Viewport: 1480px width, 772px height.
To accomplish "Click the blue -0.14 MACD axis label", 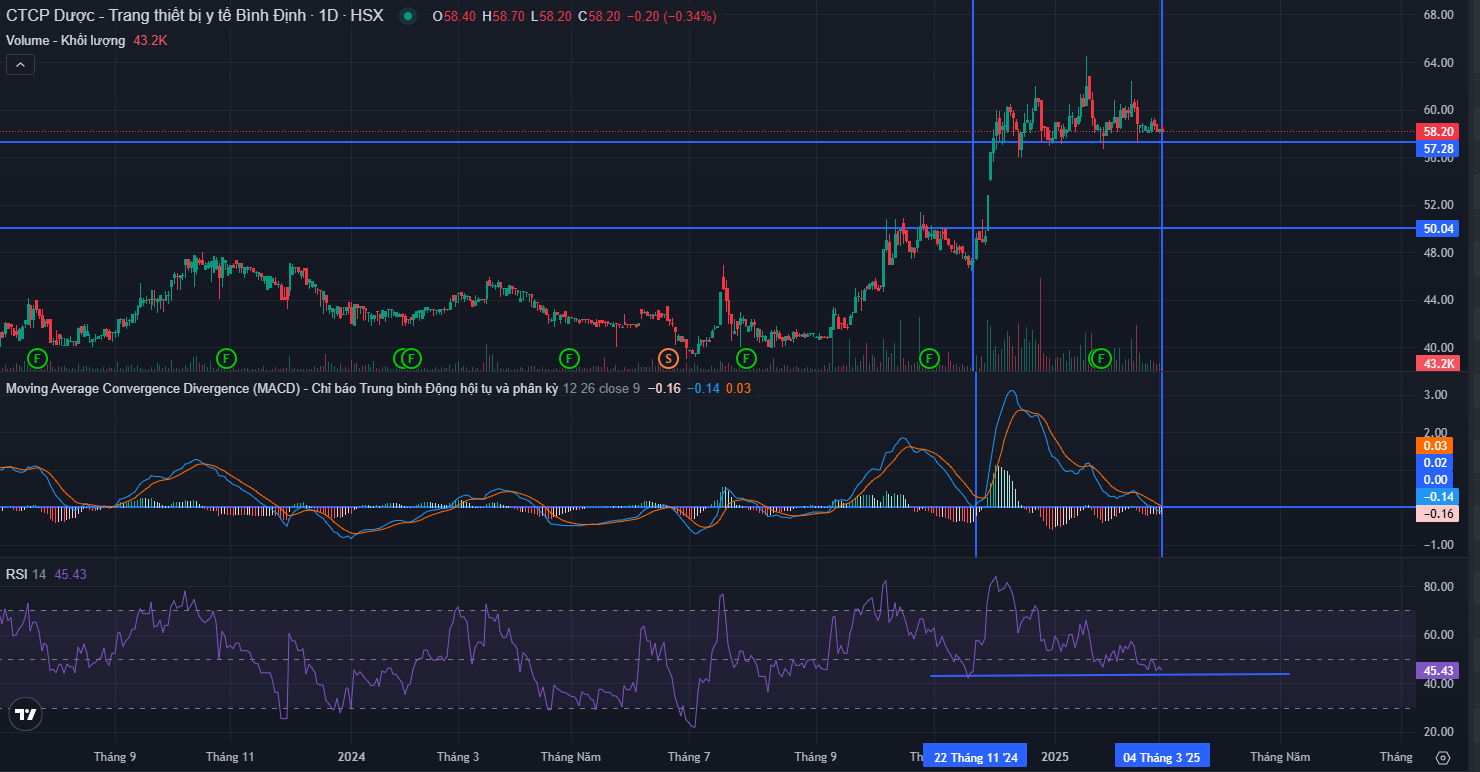I will pyautogui.click(x=1439, y=496).
